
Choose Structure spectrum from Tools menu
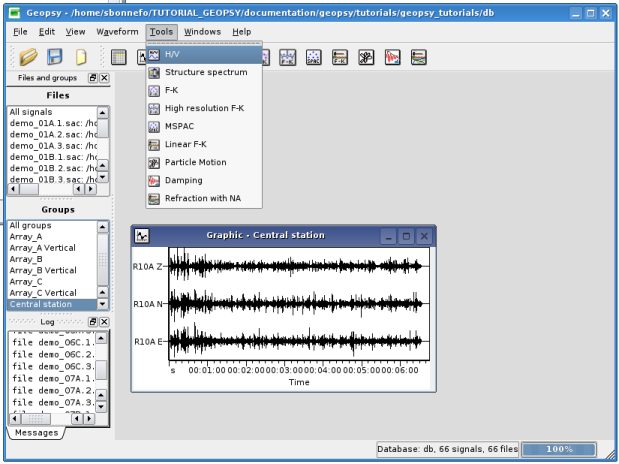coord(204,72)
